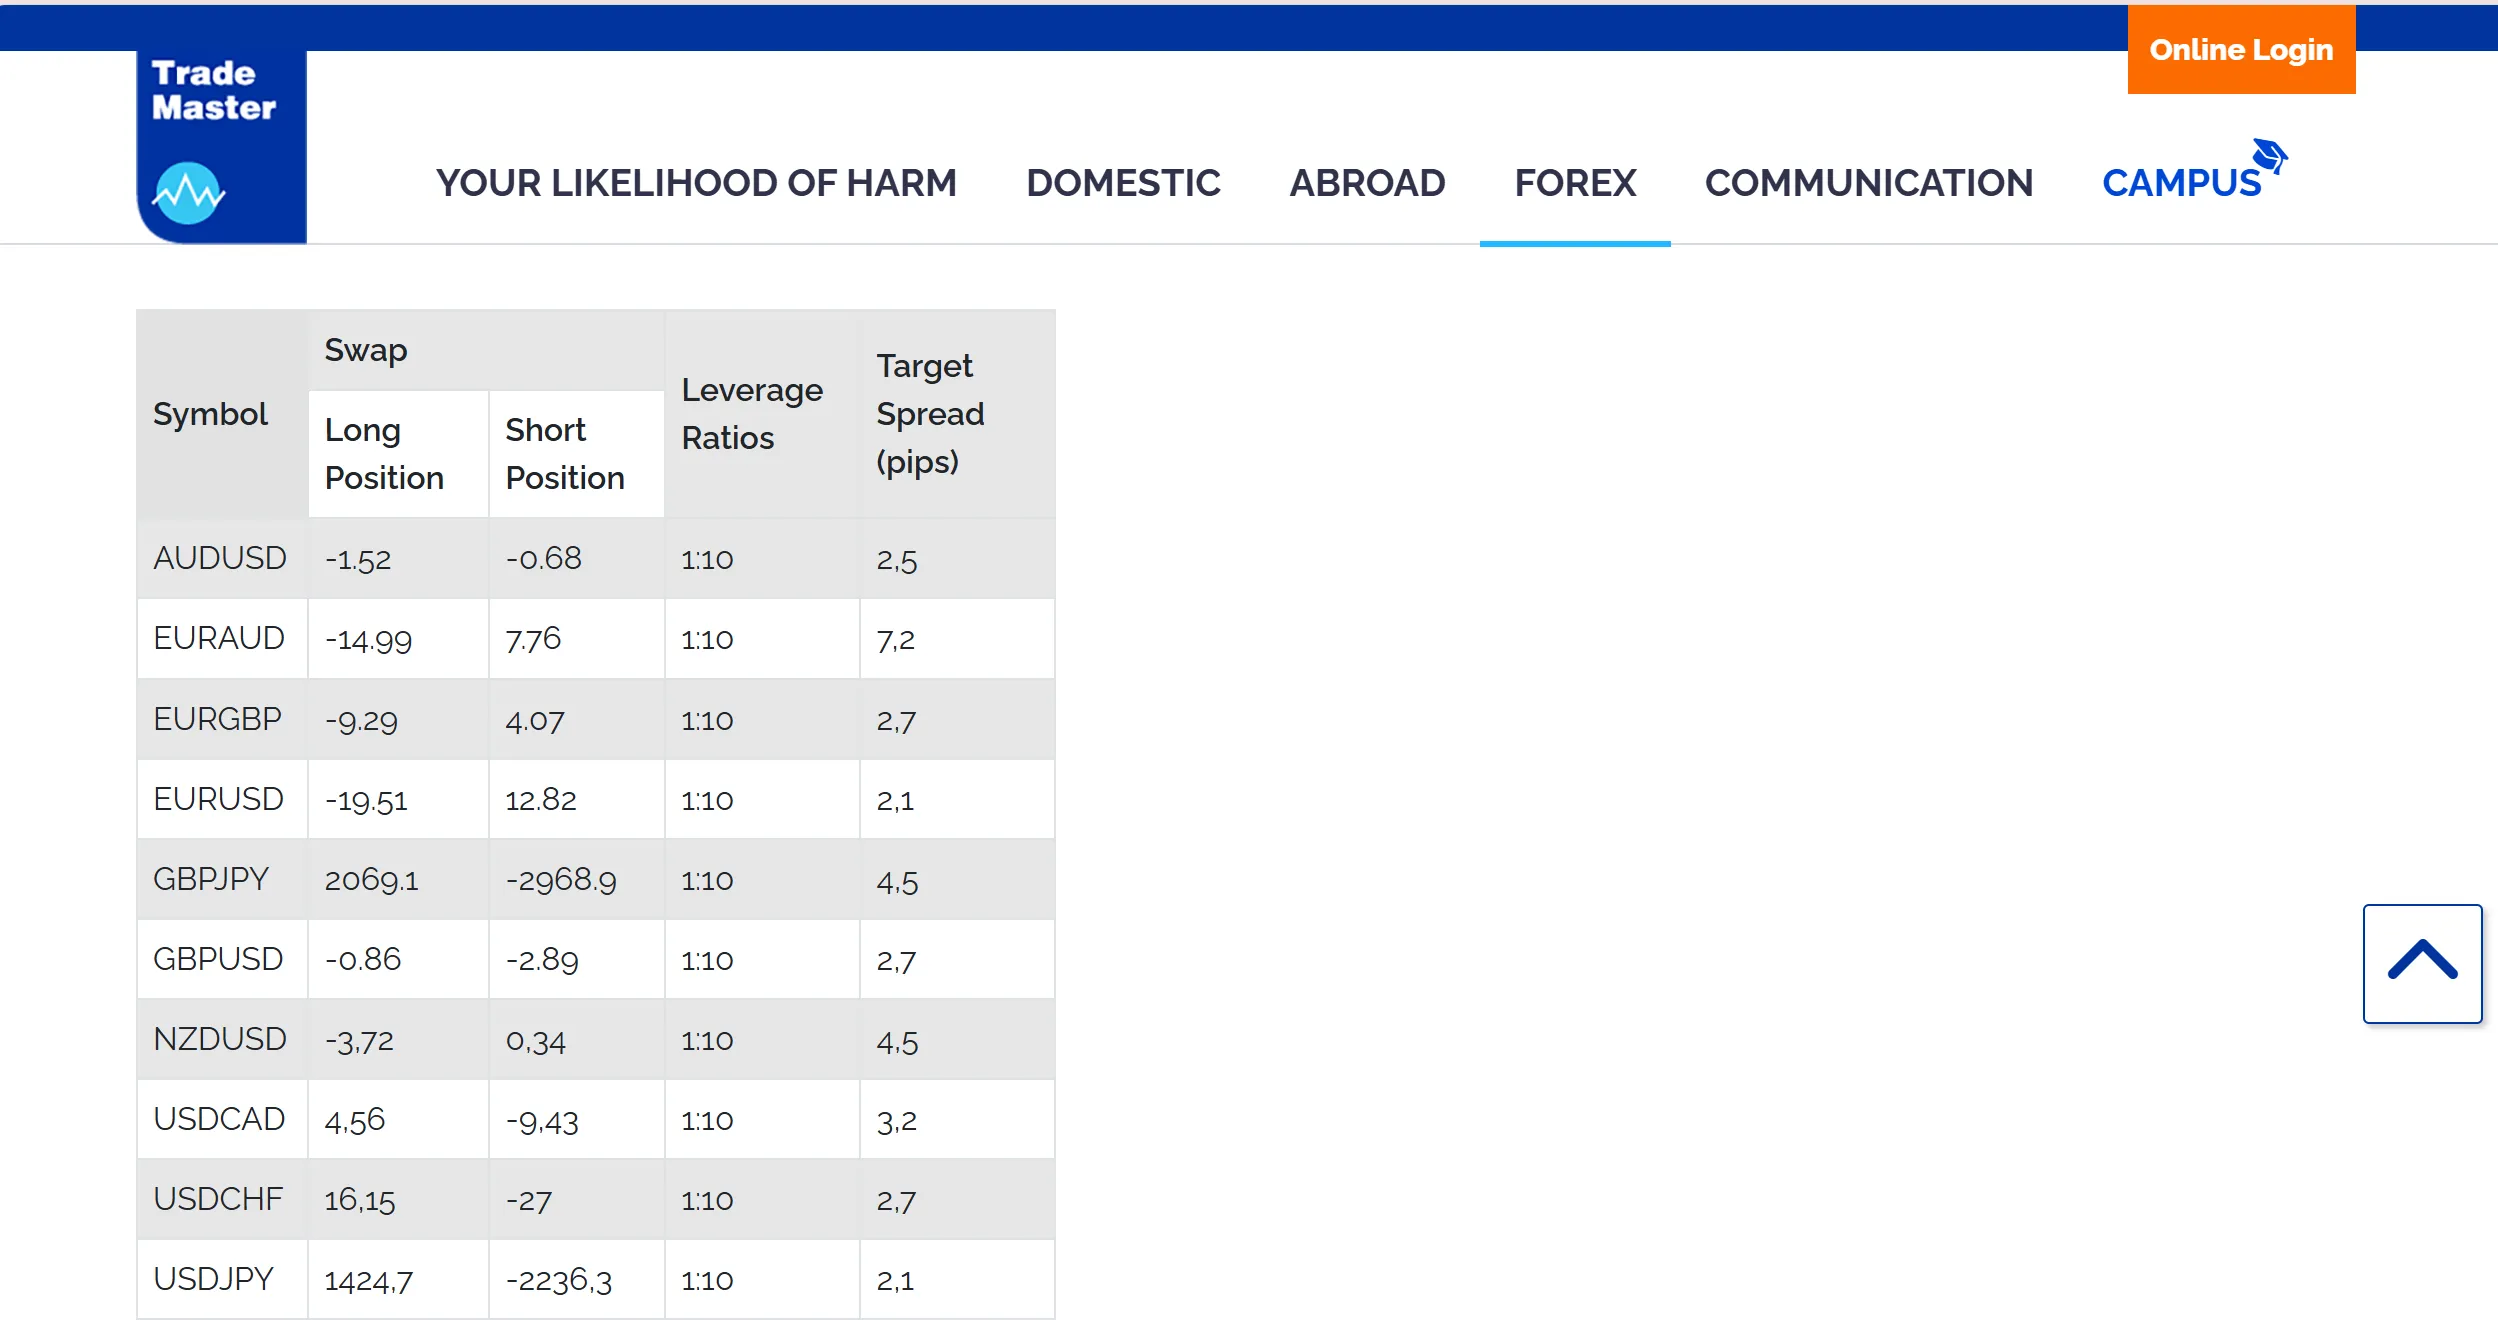The width and height of the screenshot is (2498, 1320).
Task: Click NZDUSD long swap value -3,72
Action: 359,1041
